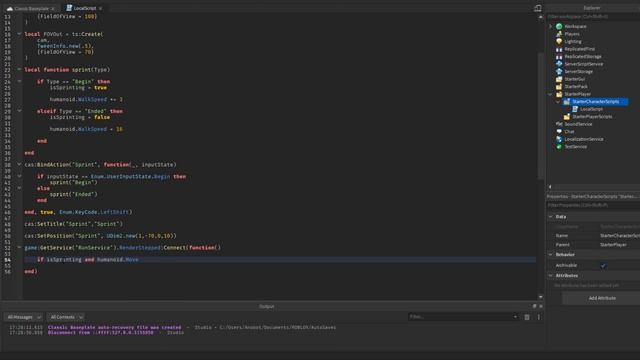Click the SoundService icon
This screenshot has width=640, height=360.
pos(559,124)
